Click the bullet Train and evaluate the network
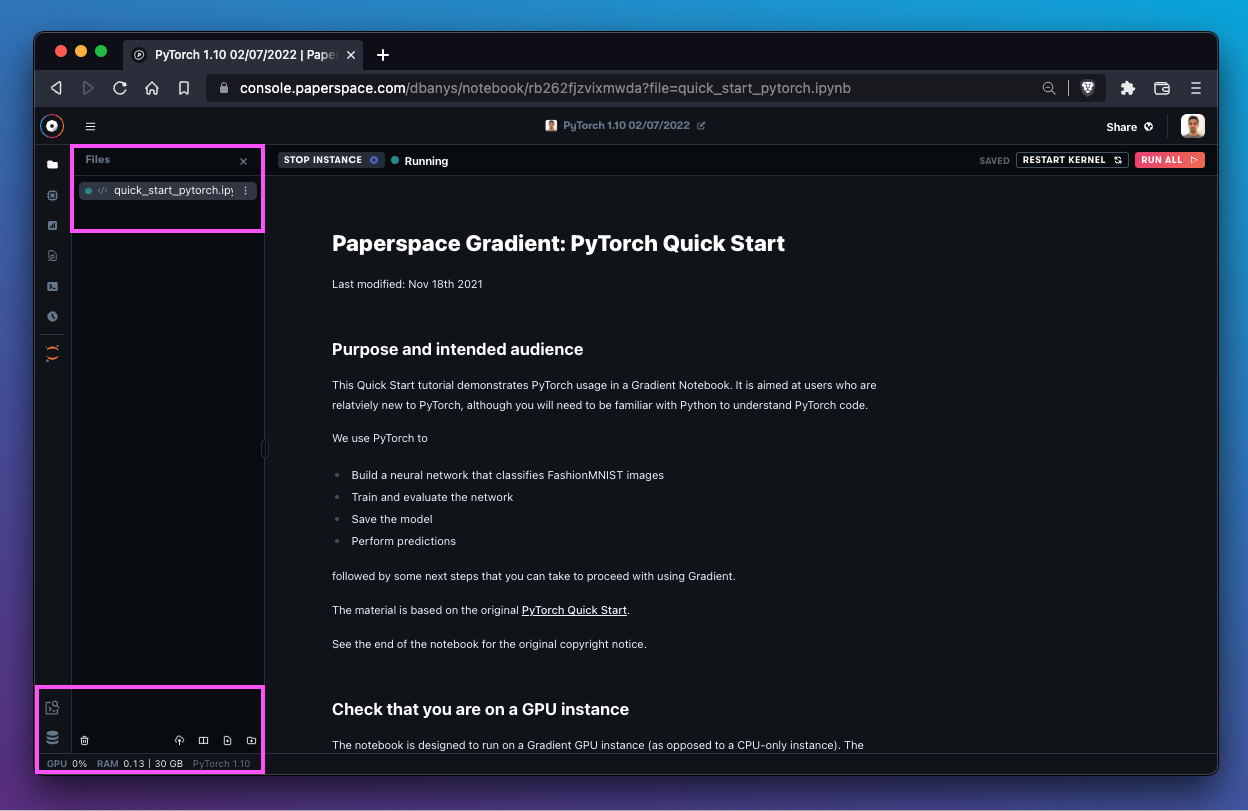The width and height of the screenshot is (1248, 811). pyautogui.click(x=432, y=497)
